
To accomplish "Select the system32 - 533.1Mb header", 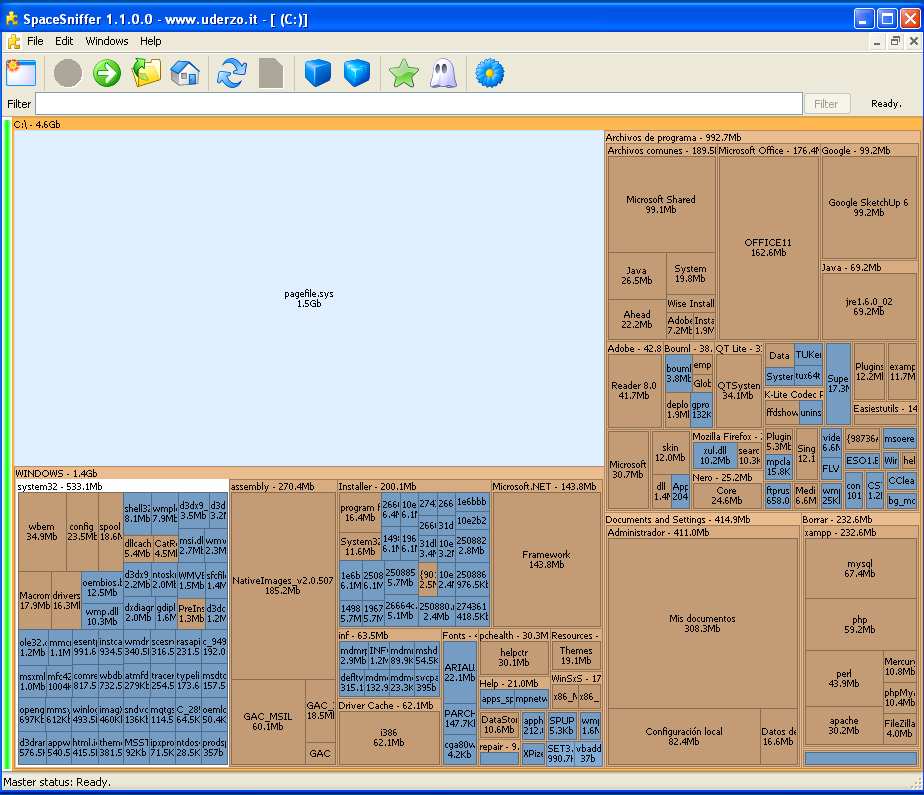I will [x=123, y=487].
